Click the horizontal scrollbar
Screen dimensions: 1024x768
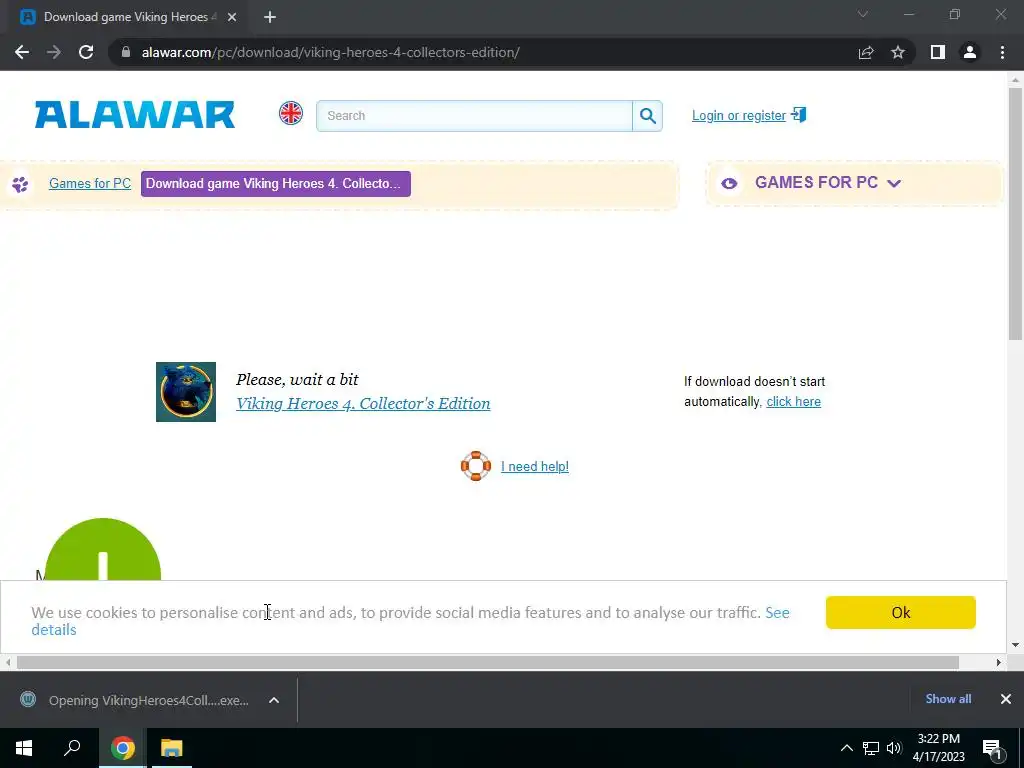tap(487, 662)
